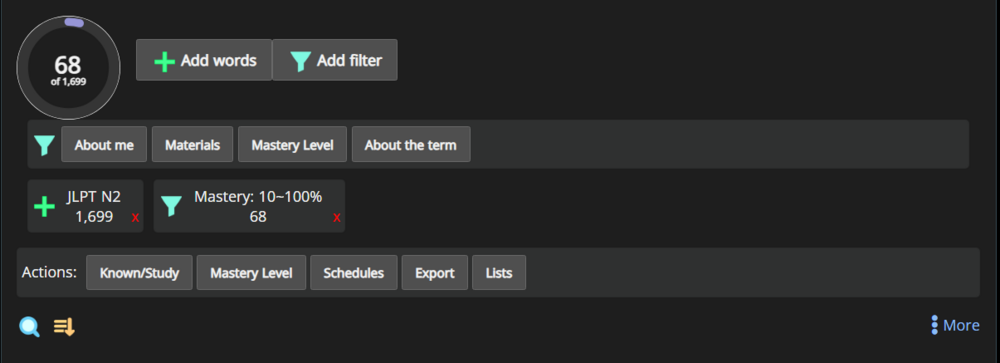Open the Schedules action
1000x363 pixels.
pos(353,272)
